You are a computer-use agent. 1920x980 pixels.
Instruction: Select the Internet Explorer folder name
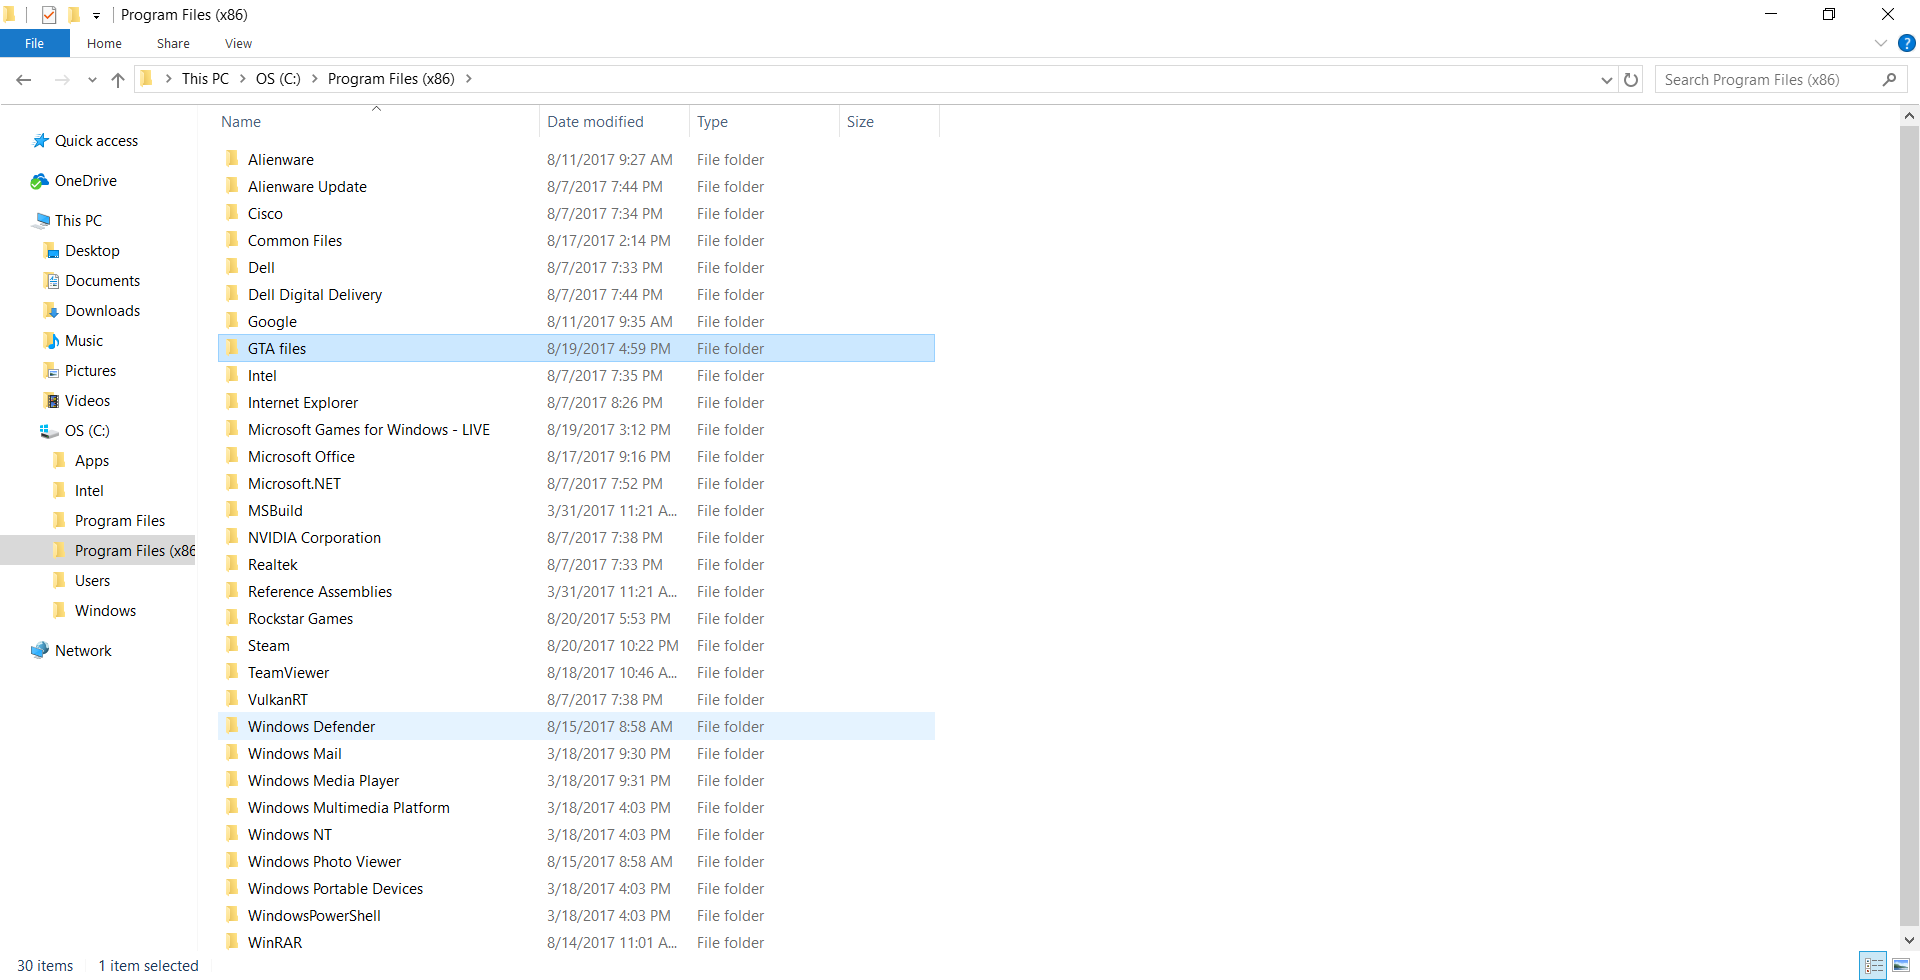(303, 403)
